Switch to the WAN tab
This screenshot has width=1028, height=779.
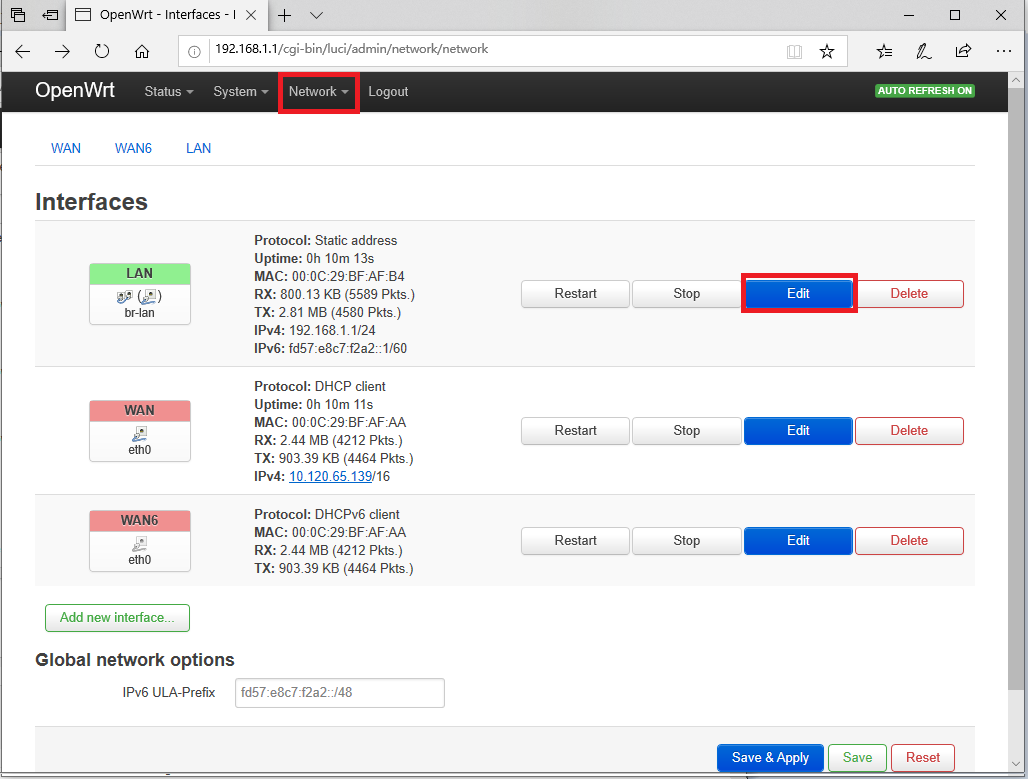point(66,148)
